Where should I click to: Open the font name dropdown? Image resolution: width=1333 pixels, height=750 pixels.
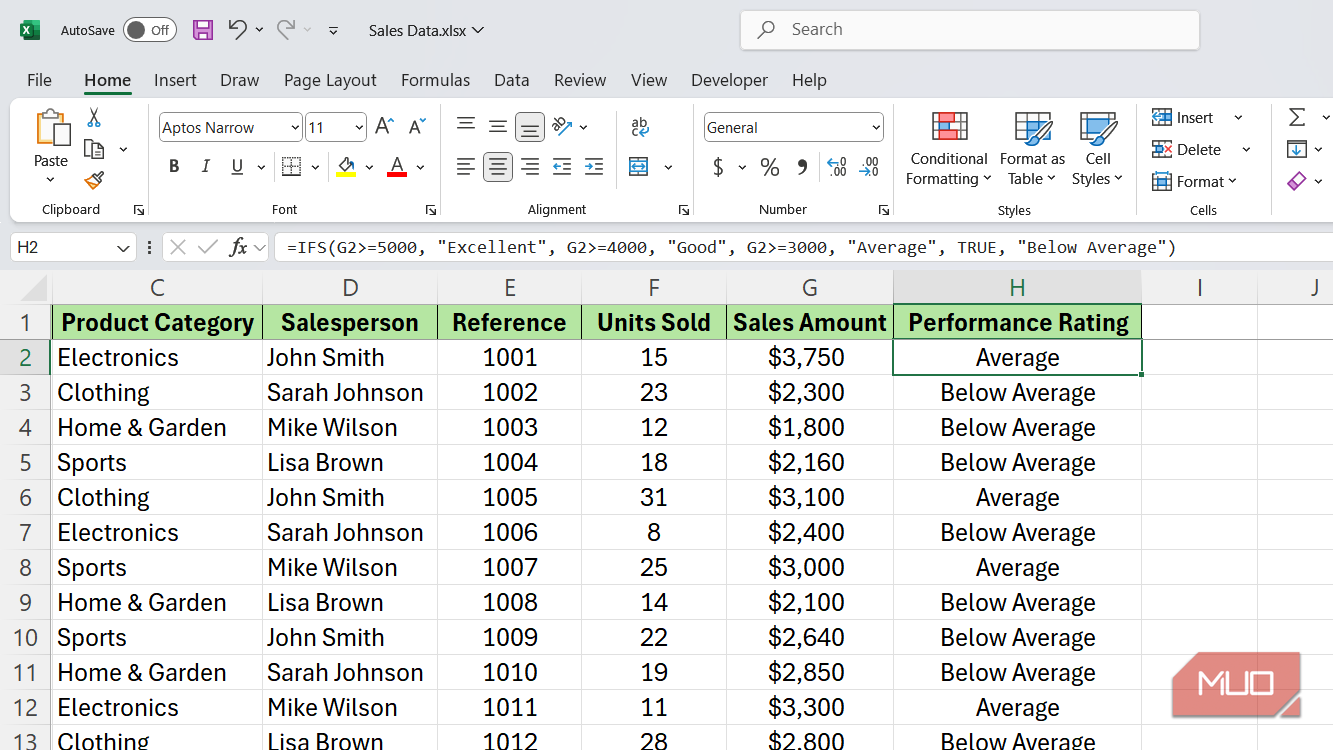tap(295, 128)
